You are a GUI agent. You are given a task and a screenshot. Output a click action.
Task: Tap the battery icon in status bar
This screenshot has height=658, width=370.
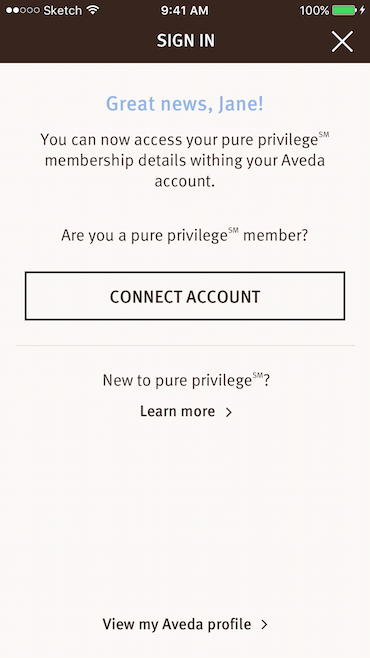point(344,10)
